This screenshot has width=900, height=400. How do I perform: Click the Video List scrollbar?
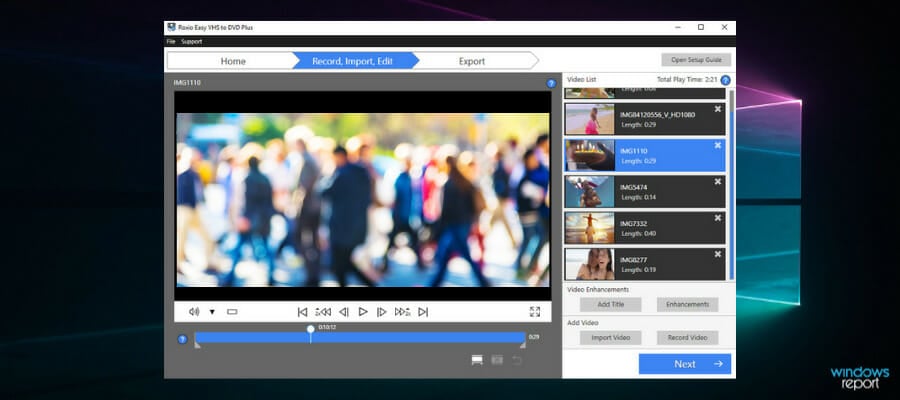[731, 184]
